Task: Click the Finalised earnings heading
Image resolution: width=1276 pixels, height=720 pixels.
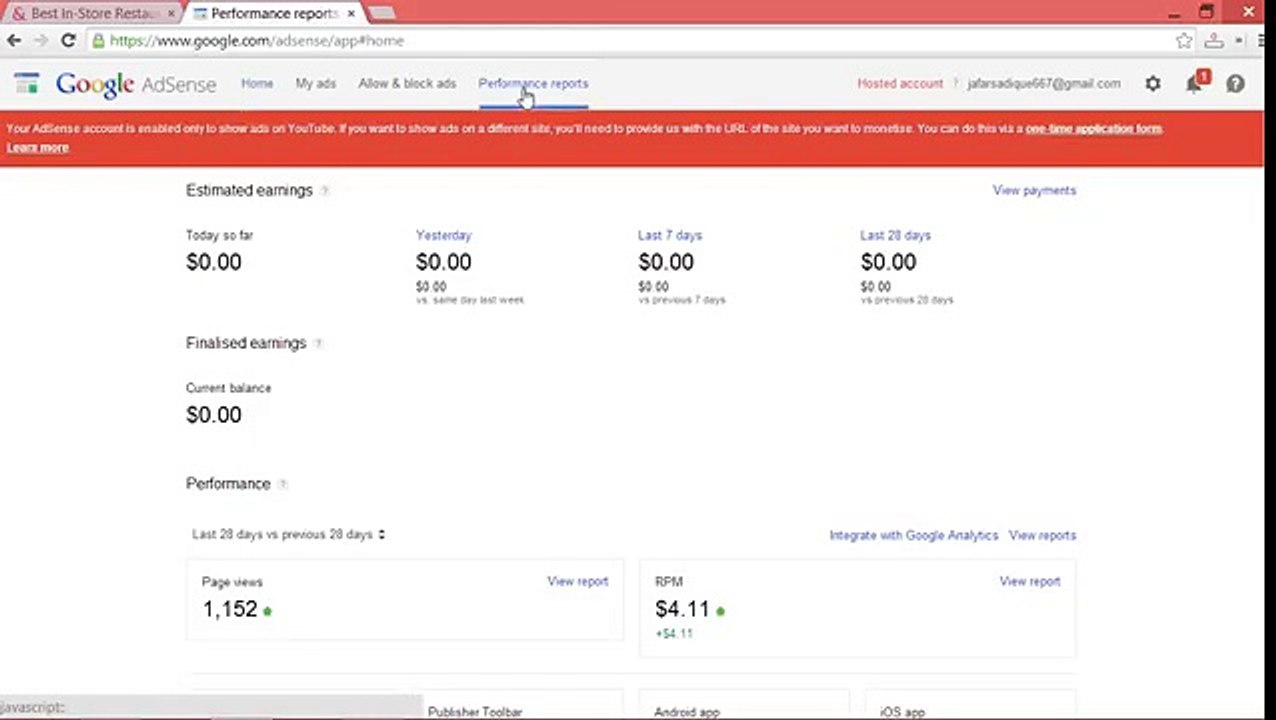Action: tap(246, 343)
